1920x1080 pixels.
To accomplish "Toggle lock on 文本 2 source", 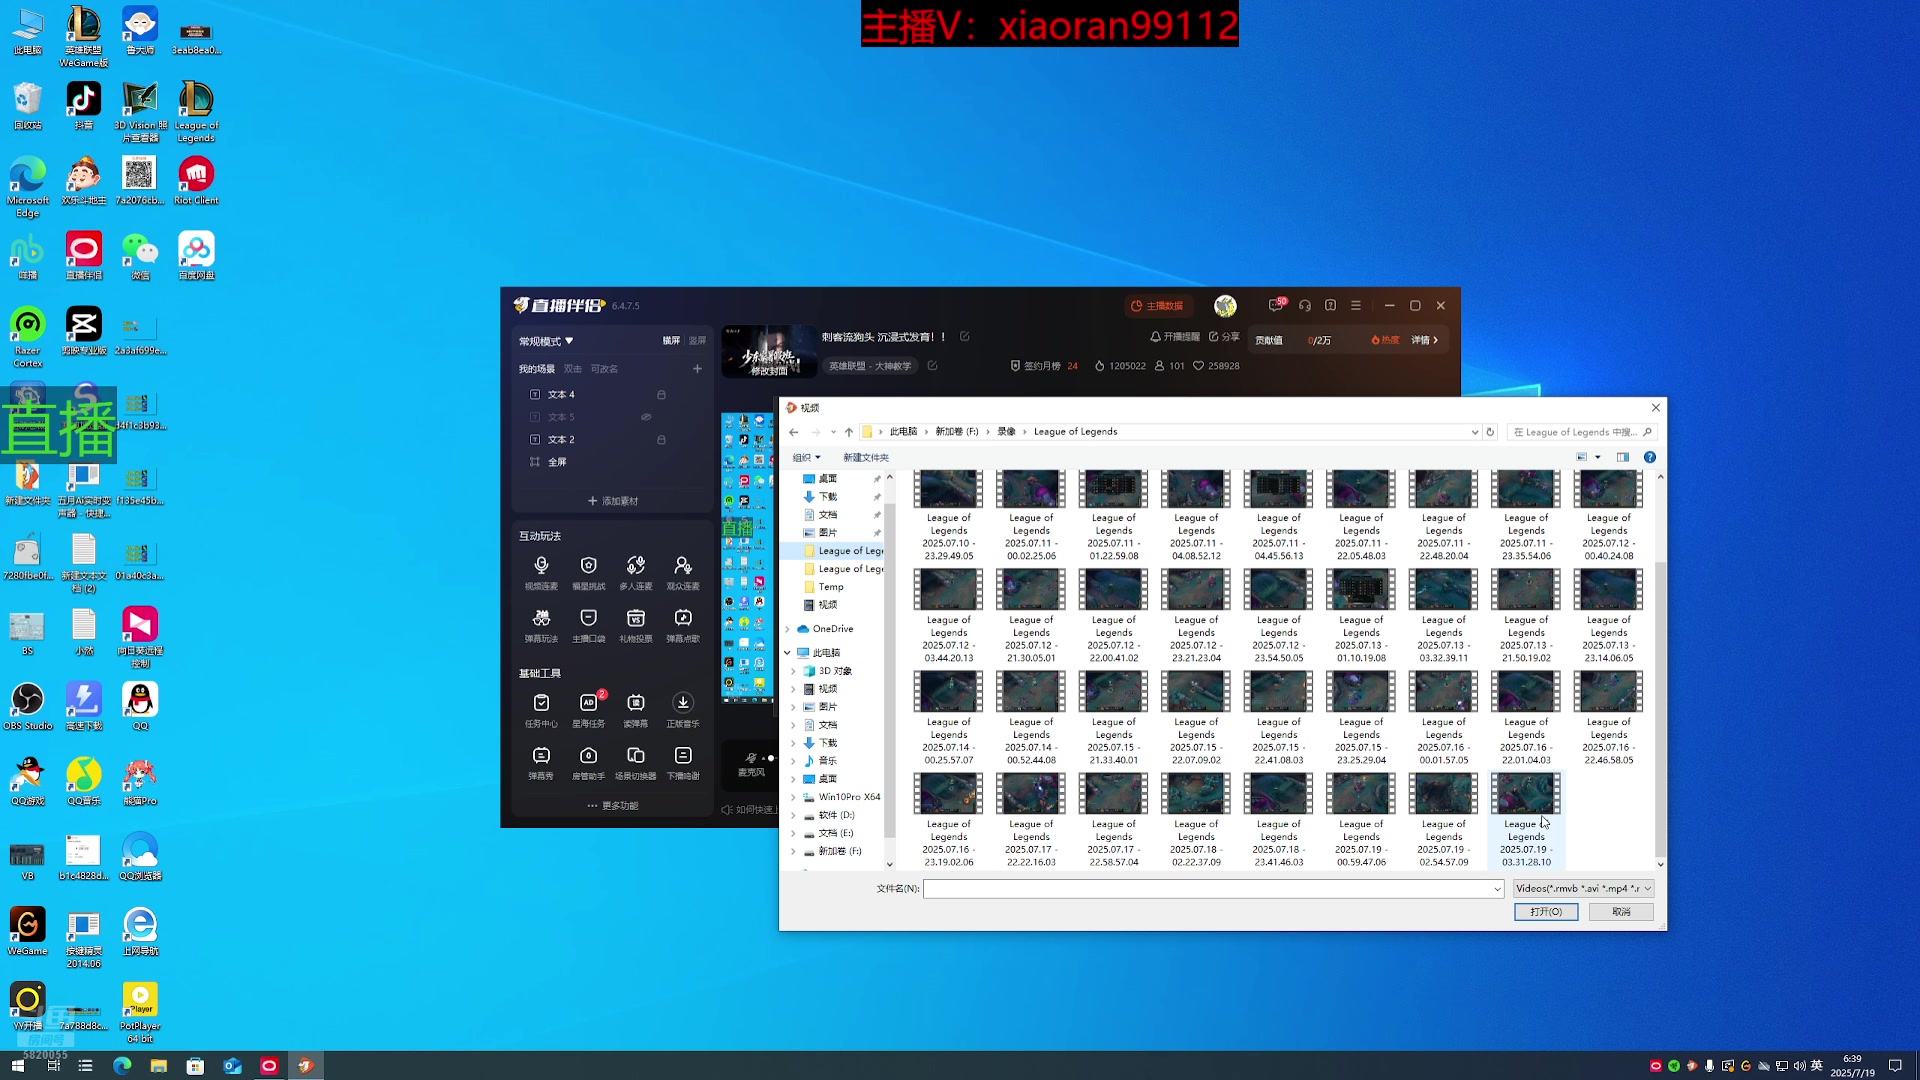I will 661,440.
